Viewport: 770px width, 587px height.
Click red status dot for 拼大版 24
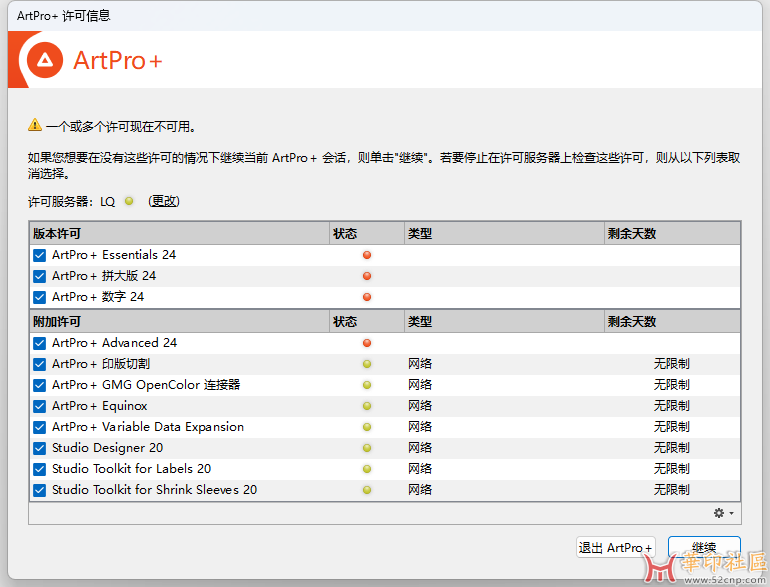click(367, 276)
